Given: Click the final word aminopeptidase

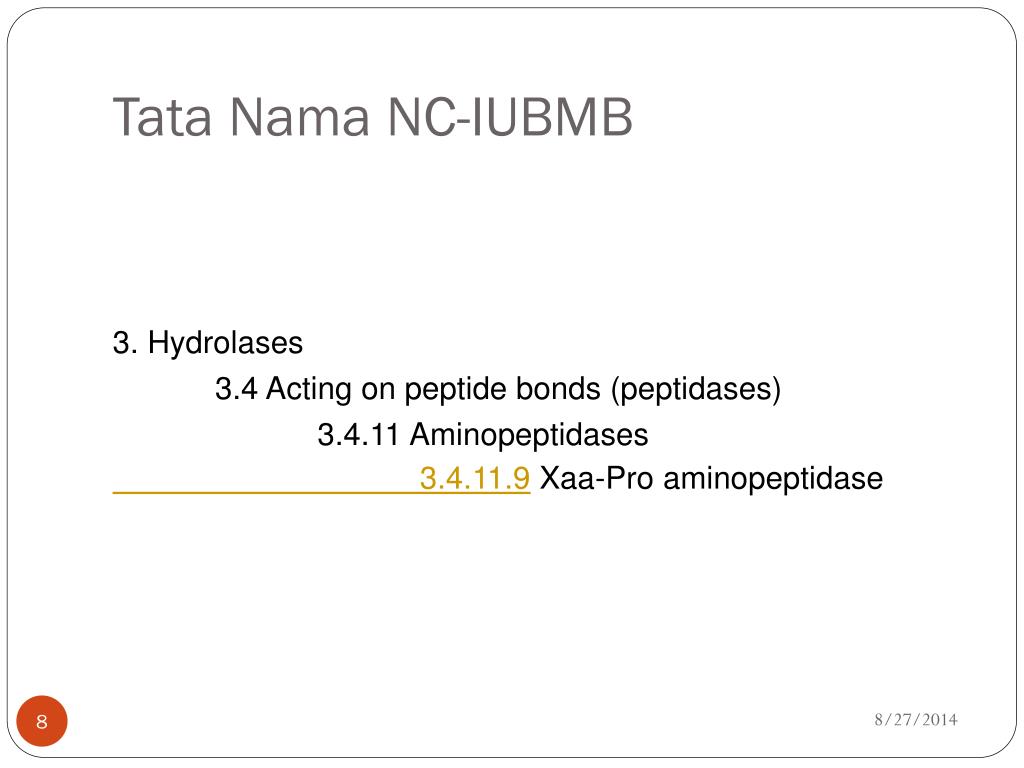Looking at the screenshot, I should tap(773, 479).
